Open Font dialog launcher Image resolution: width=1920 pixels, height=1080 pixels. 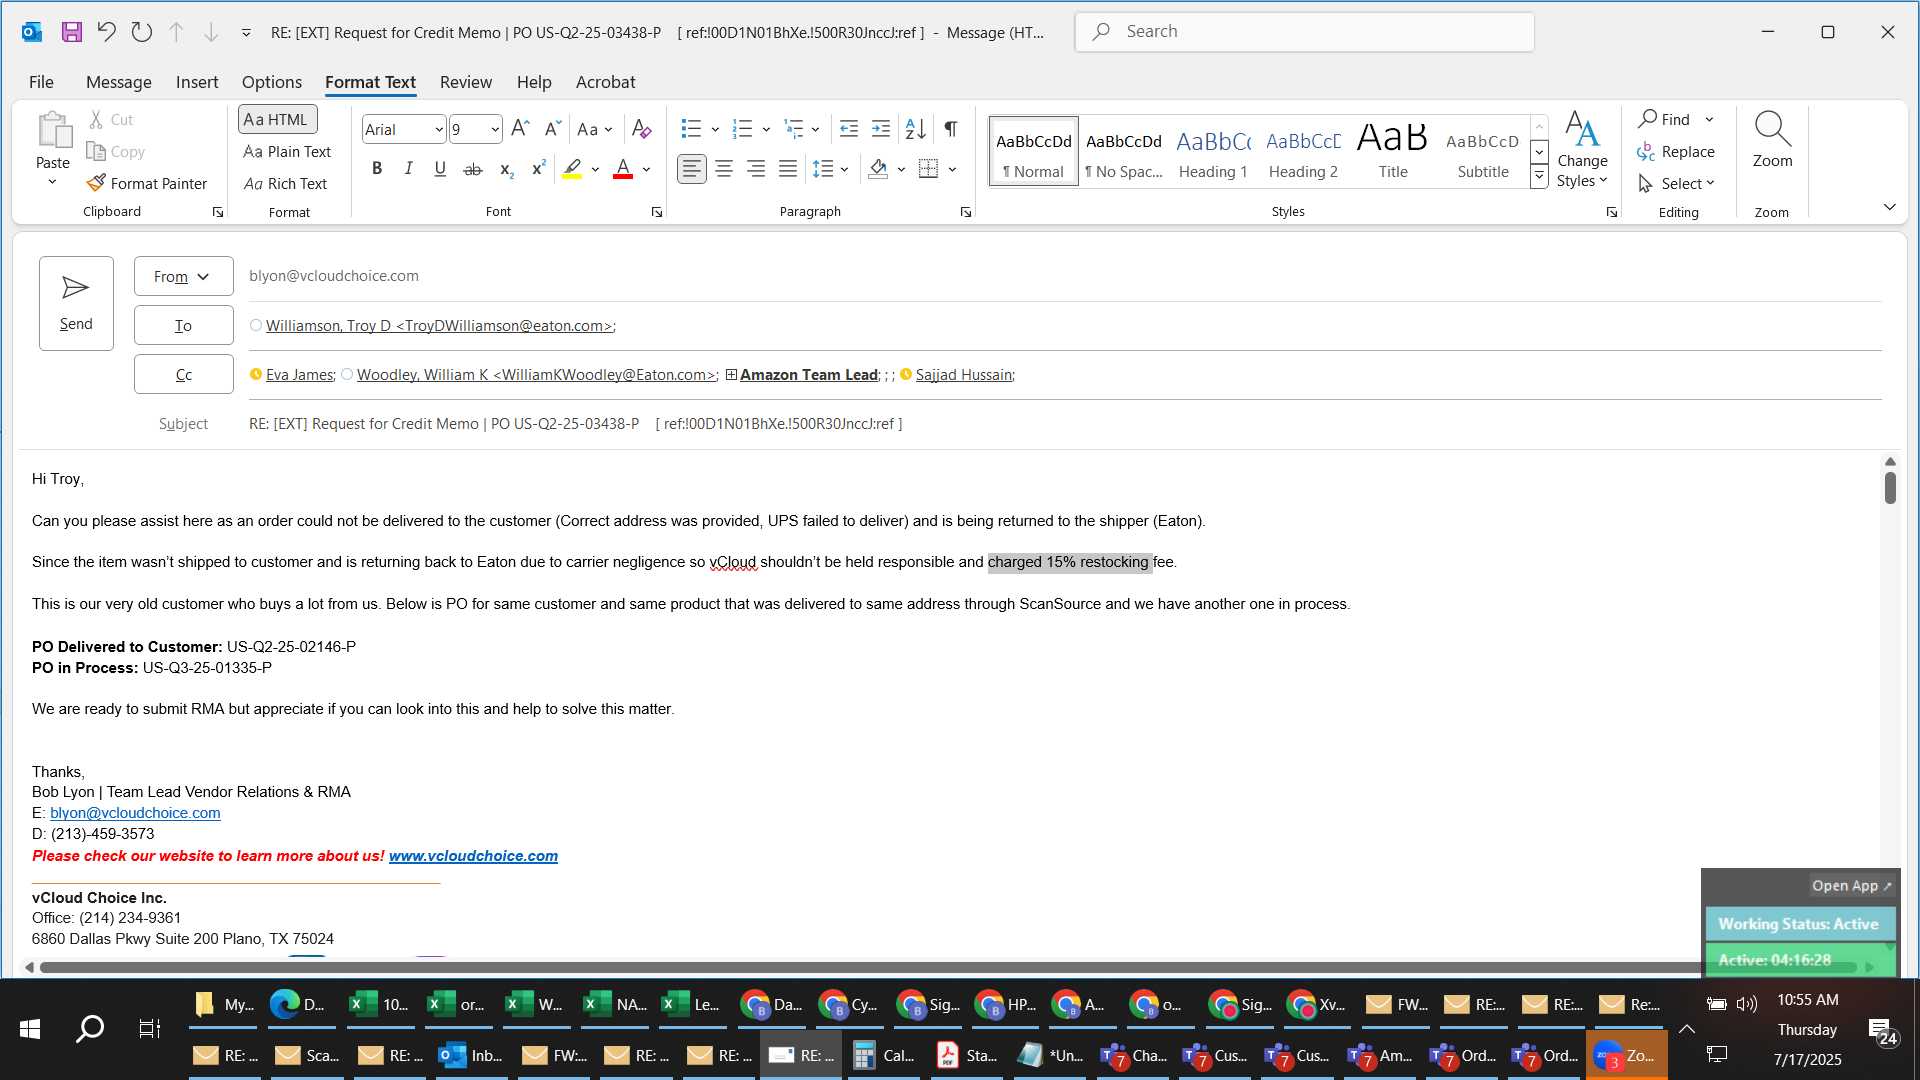point(656,212)
